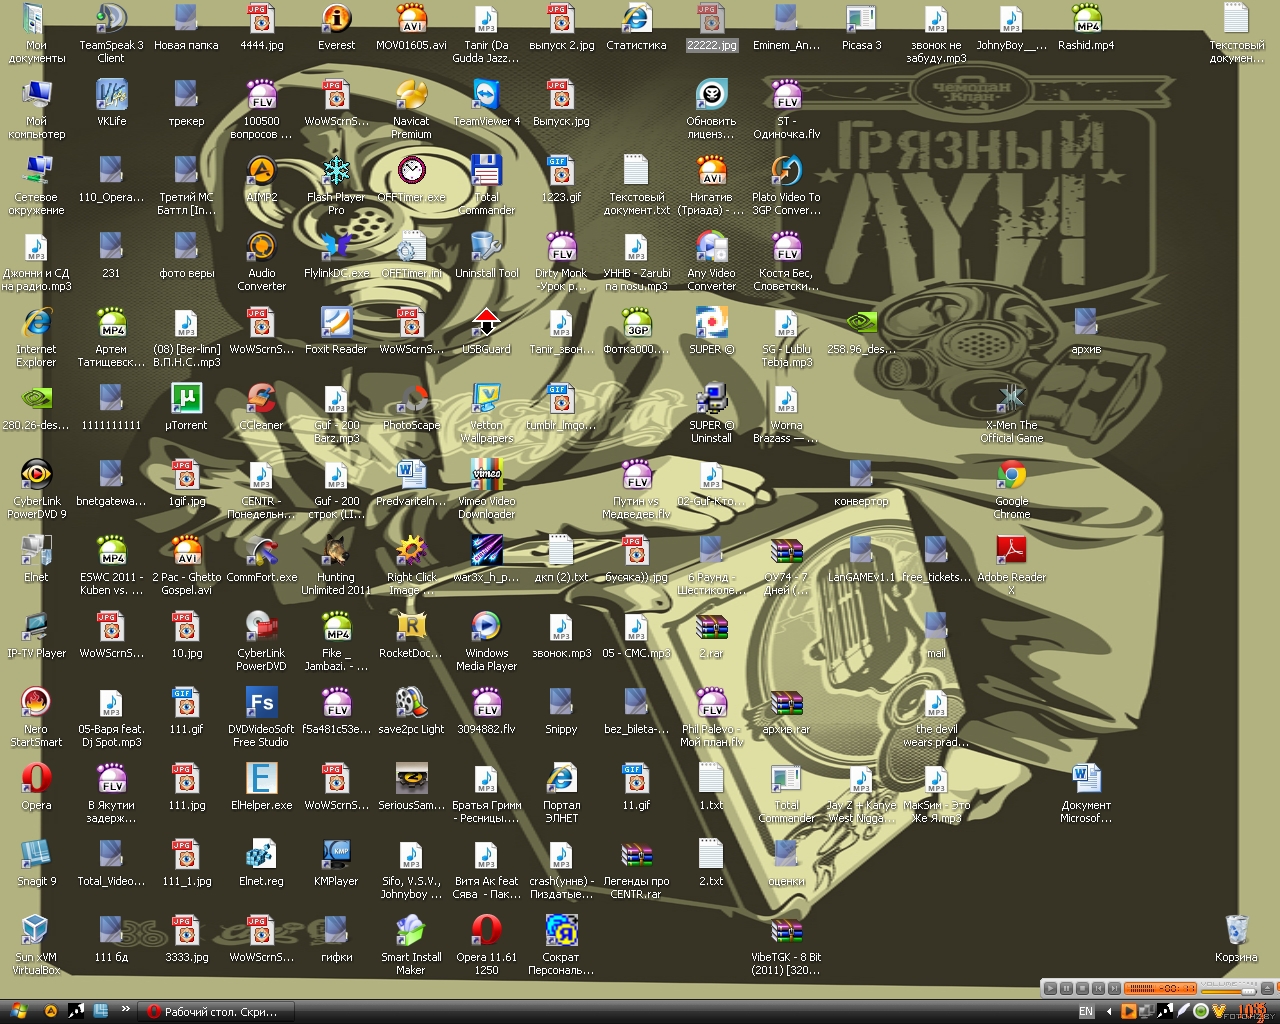
Task: Skip to previous track on mini player
Action: click(x=1098, y=988)
